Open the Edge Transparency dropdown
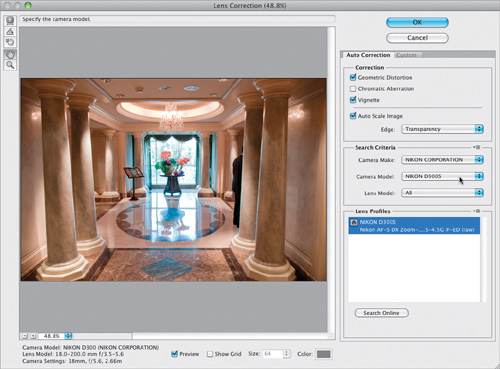 point(442,129)
